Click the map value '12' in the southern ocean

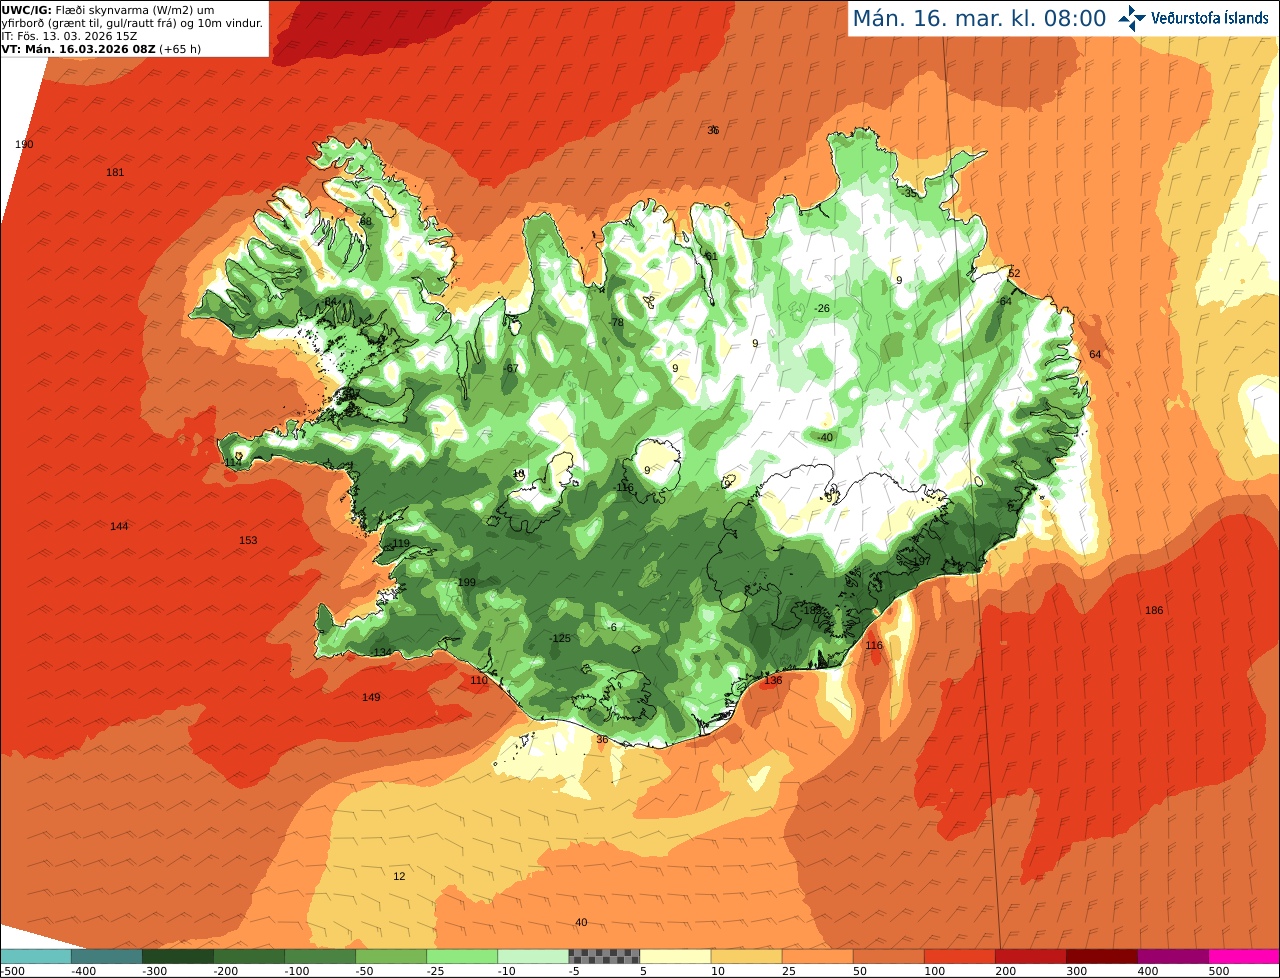[399, 877]
